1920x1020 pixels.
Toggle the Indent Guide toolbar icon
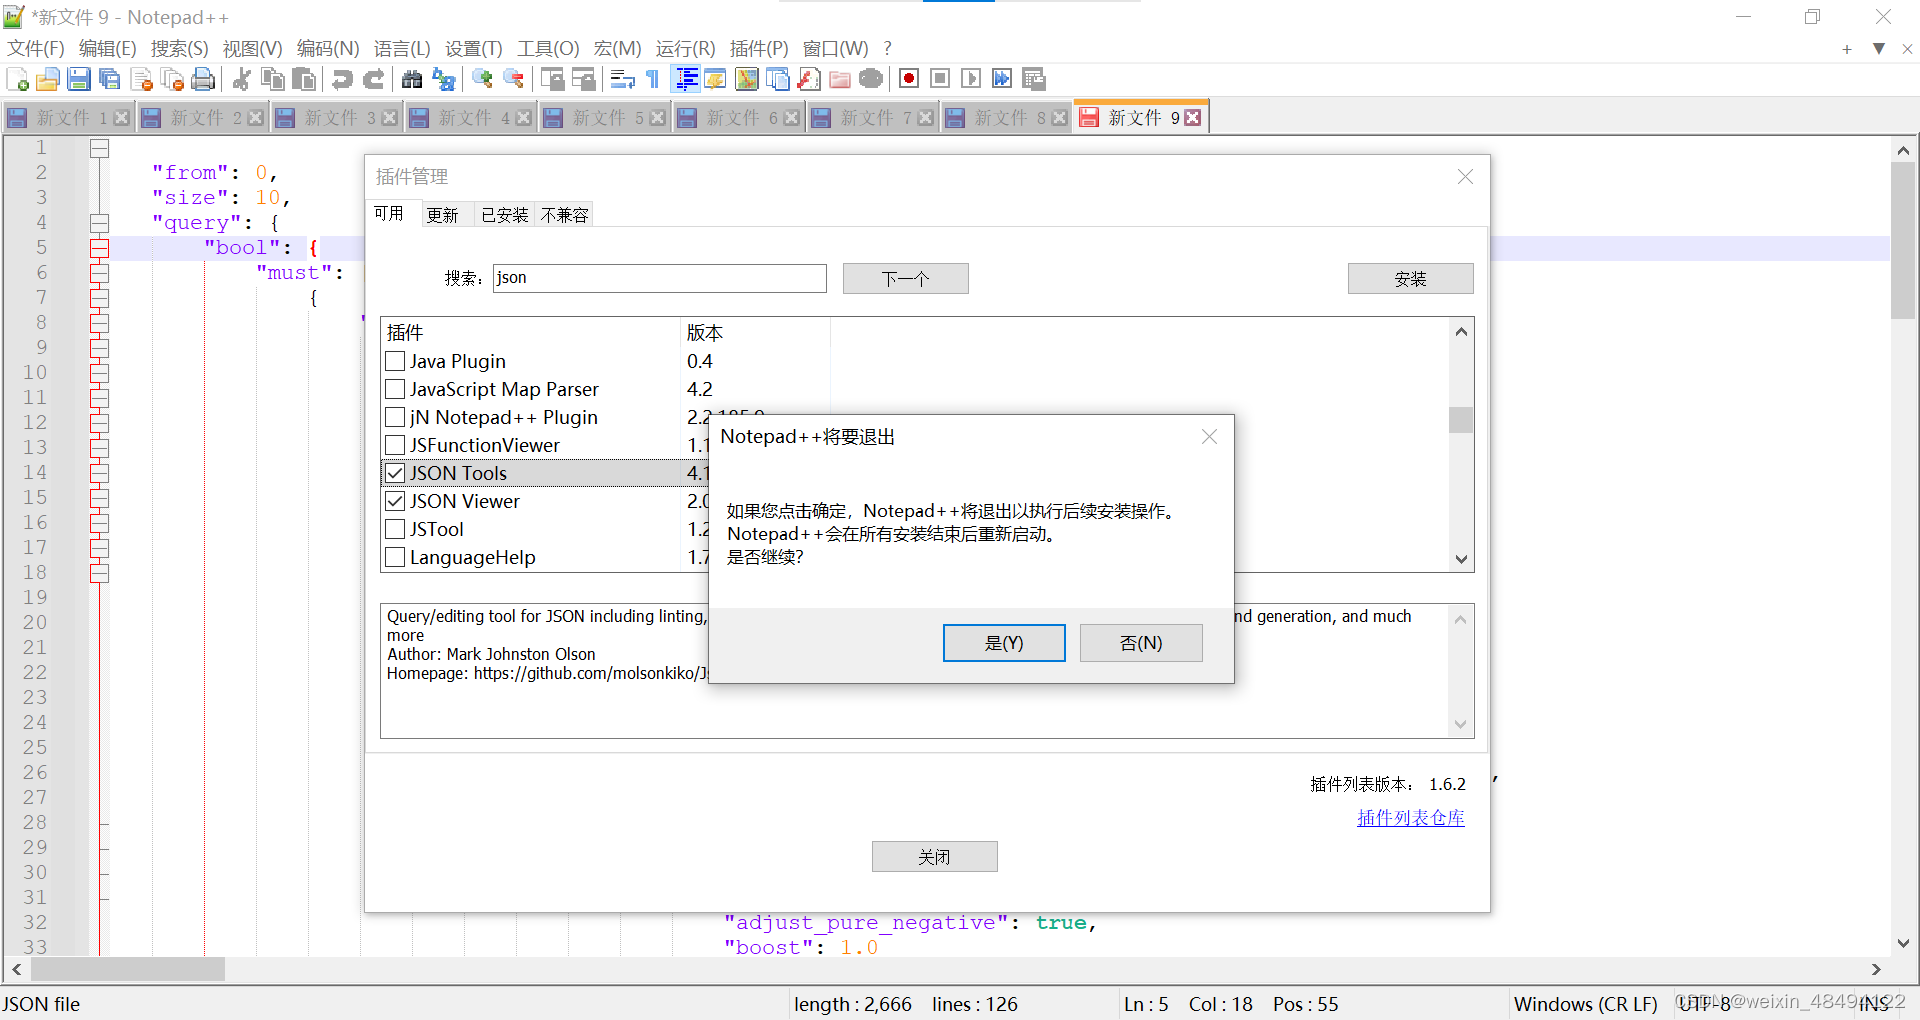(686, 79)
